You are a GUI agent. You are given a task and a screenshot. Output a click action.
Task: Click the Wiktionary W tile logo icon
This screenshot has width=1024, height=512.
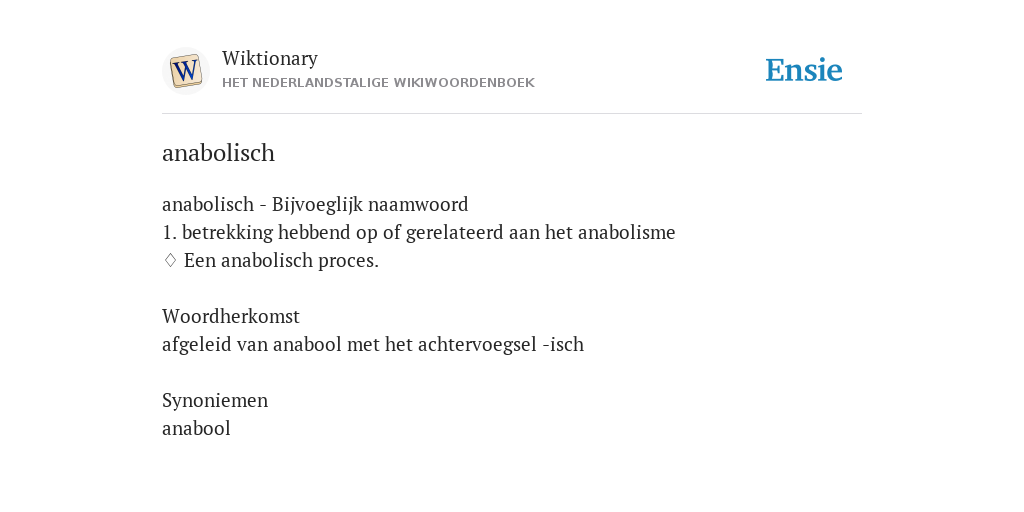tap(185, 71)
